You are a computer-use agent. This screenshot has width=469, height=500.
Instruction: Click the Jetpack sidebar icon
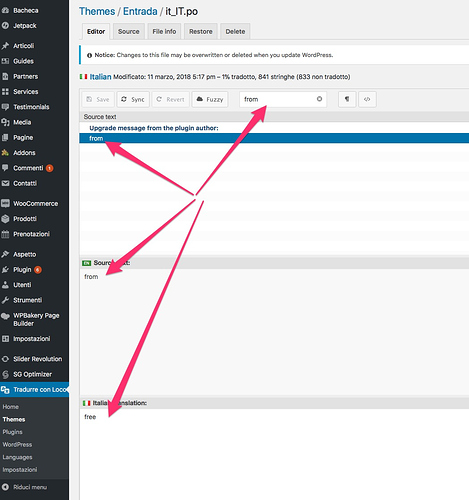pyautogui.click(x=5, y=26)
